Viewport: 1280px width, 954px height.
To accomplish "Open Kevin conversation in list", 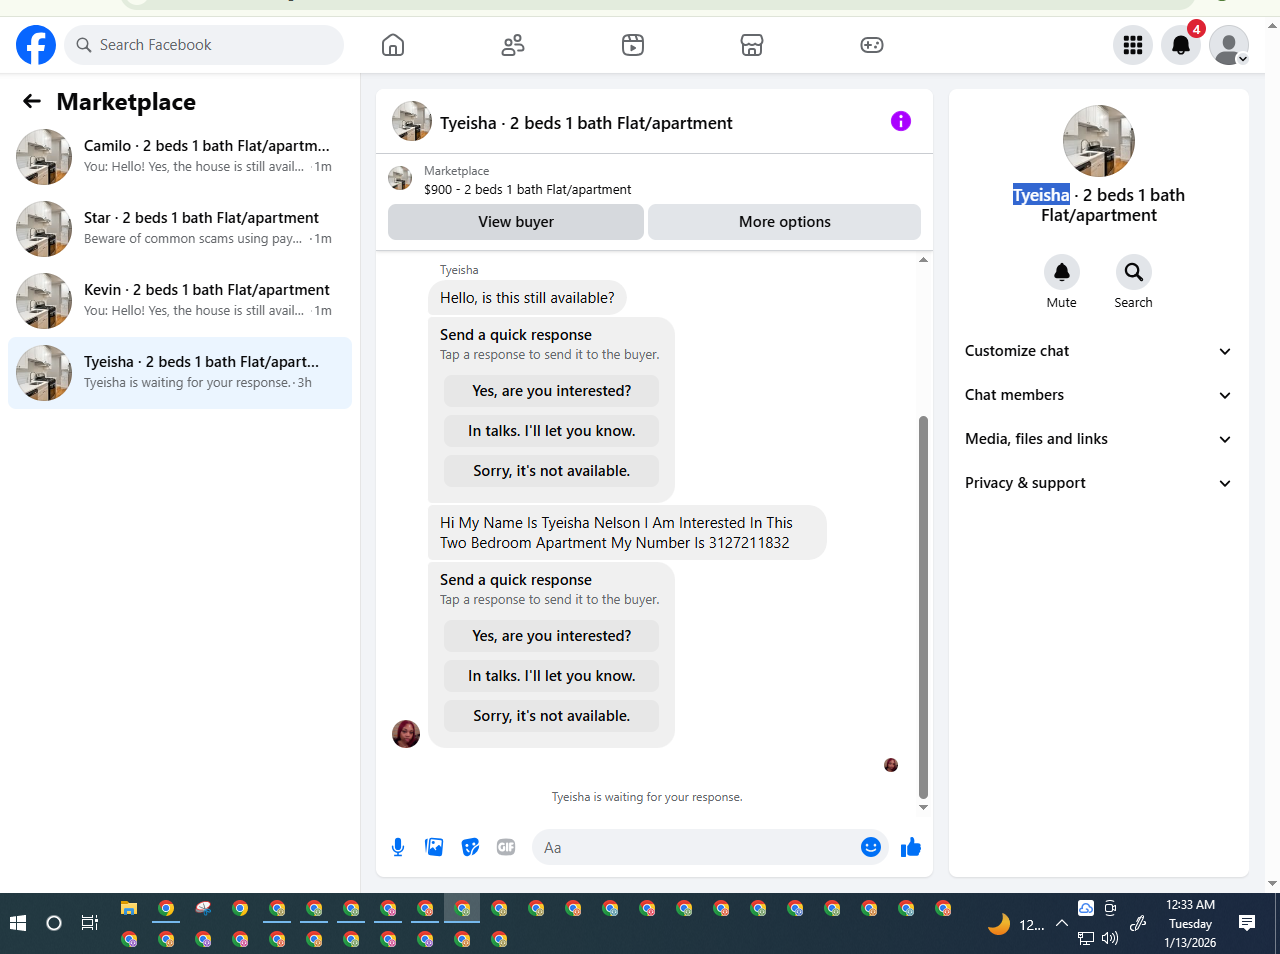I will click(180, 301).
